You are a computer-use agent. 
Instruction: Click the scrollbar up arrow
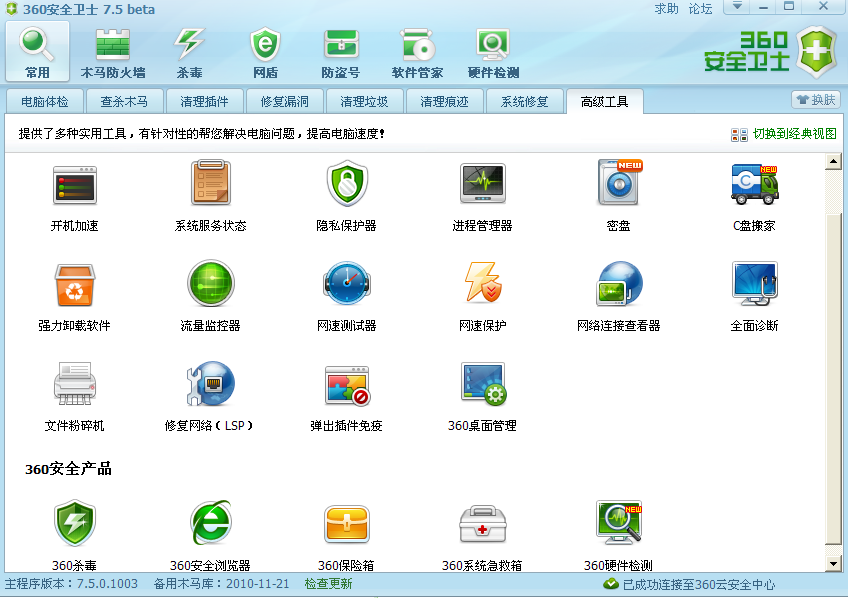[x=833, y=162]
